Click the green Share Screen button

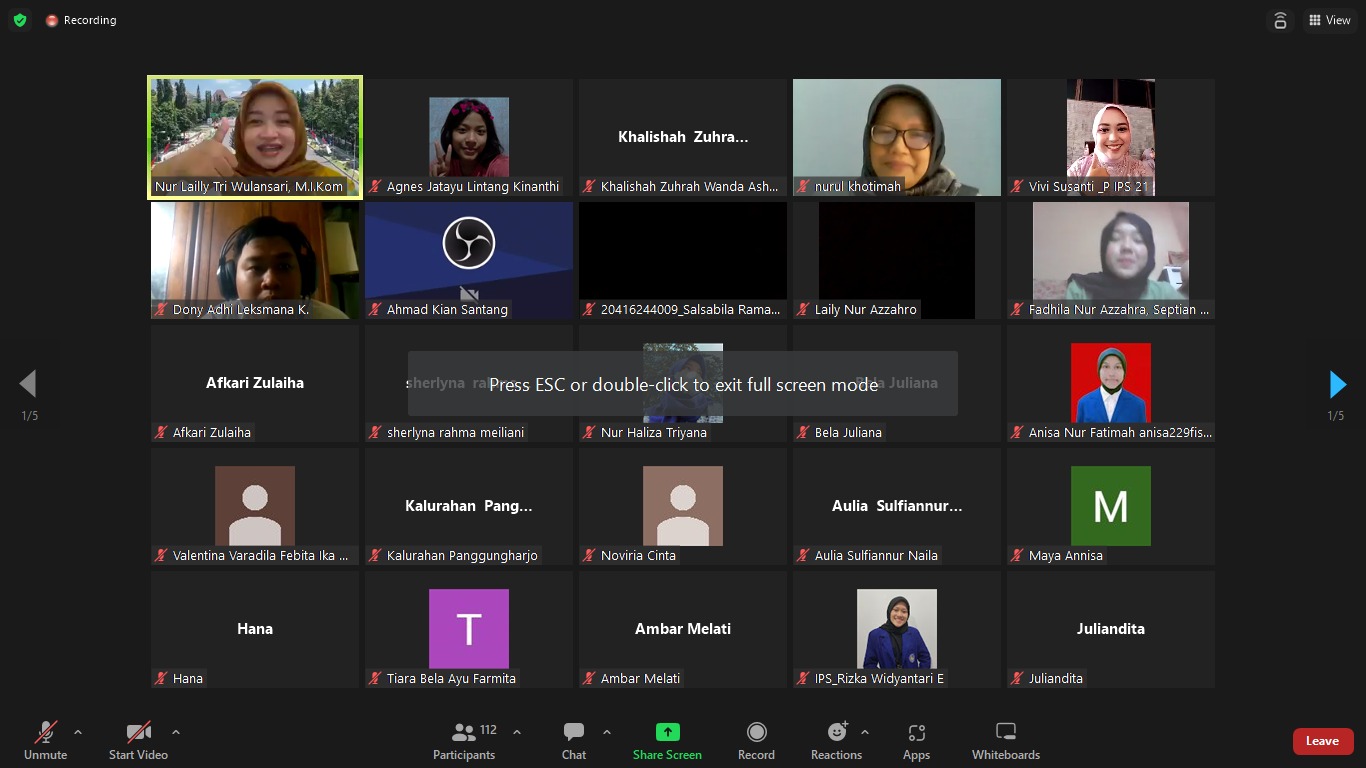(x=667, y=741)
